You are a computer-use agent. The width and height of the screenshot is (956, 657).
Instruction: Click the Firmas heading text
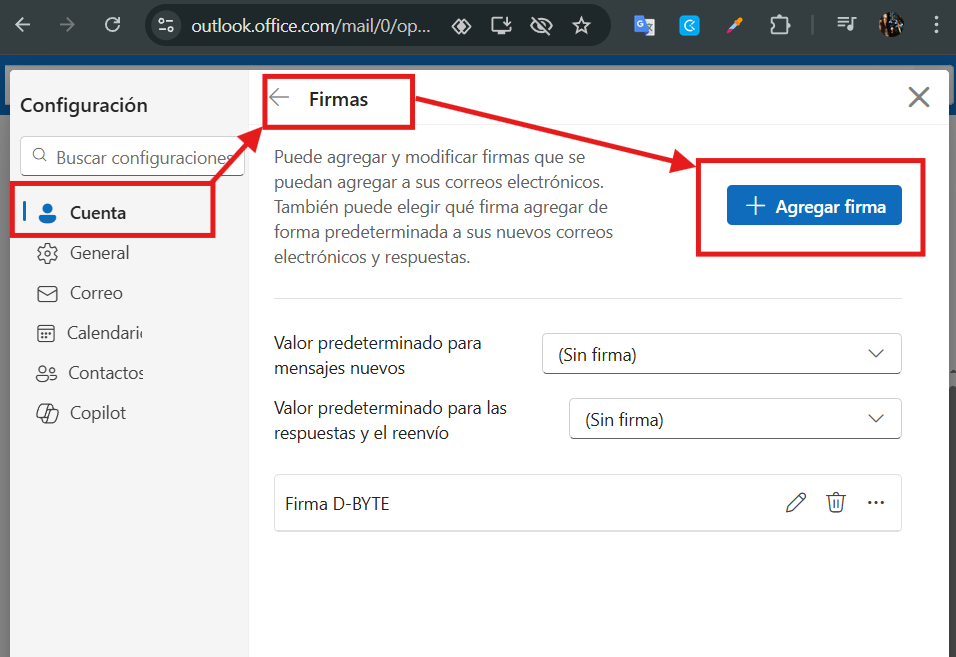click(x=338, y=99)
